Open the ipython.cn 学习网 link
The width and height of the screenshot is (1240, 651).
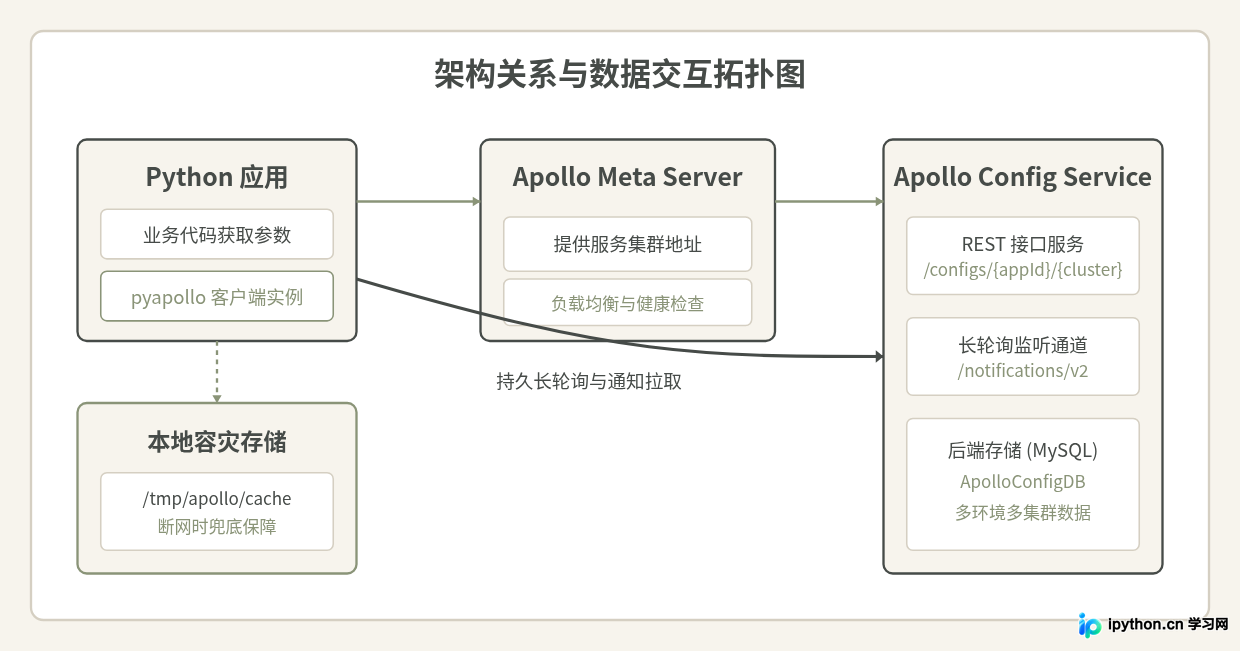point(1168,625)
